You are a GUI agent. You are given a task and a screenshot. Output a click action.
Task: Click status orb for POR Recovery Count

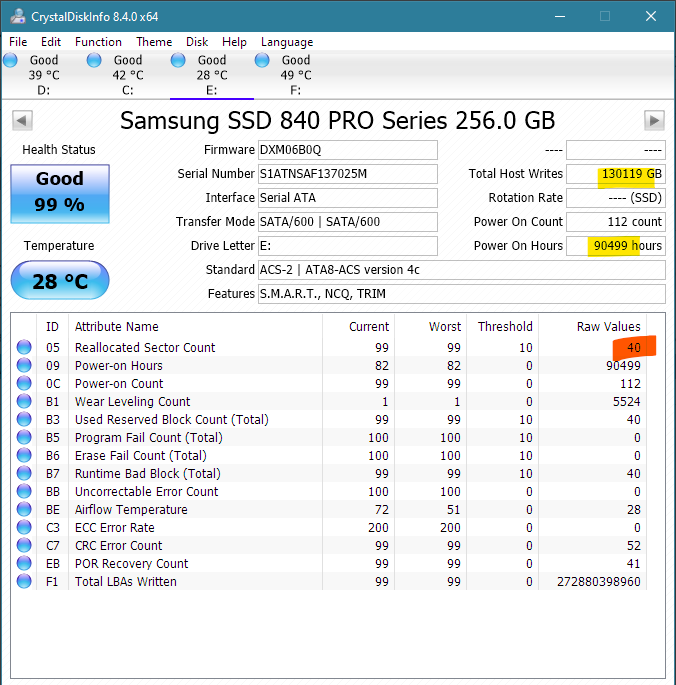[x=24, y=563]
